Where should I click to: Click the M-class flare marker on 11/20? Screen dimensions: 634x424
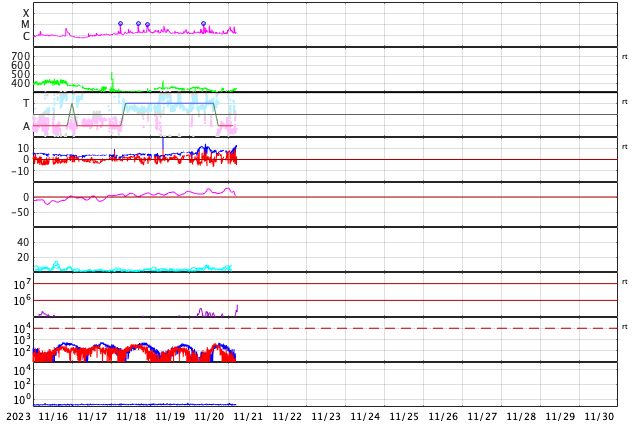coord(203,24)
